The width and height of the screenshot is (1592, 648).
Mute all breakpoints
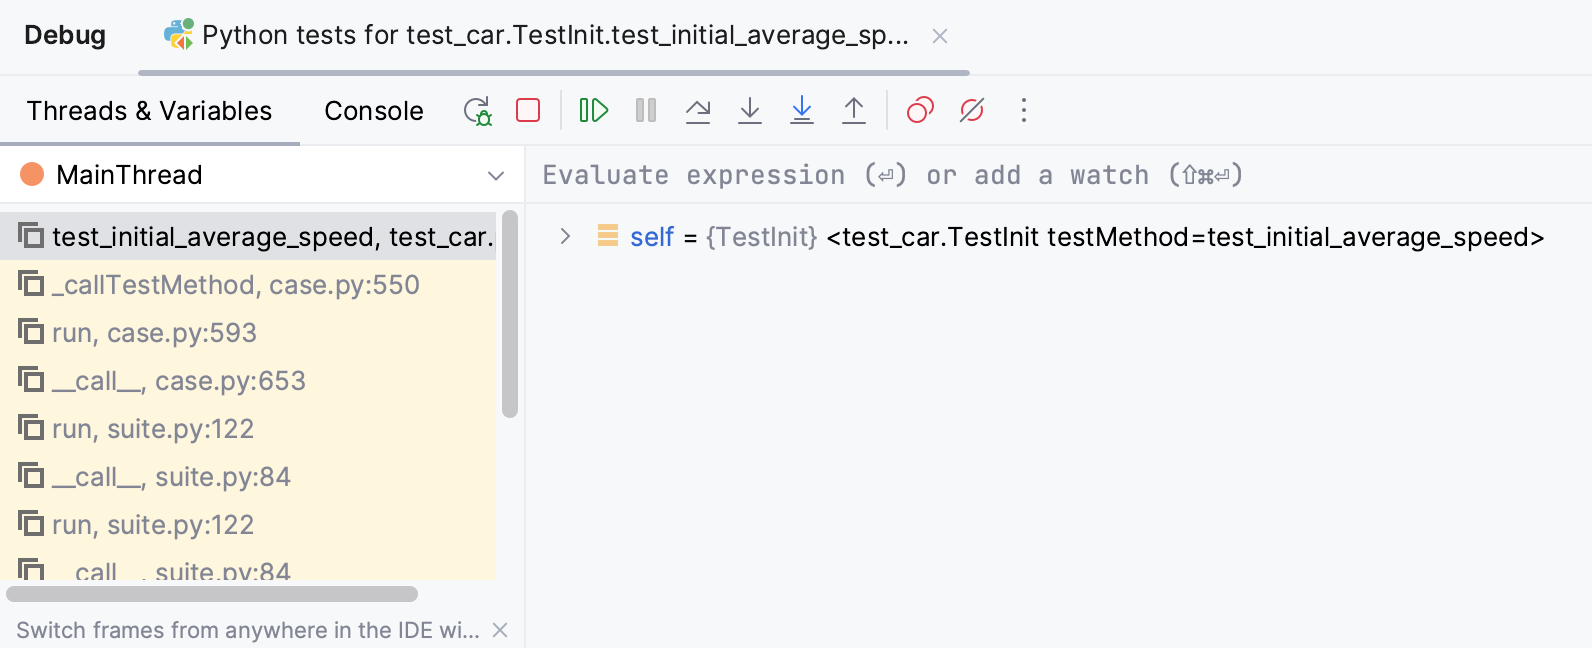[x=971, y=111]
